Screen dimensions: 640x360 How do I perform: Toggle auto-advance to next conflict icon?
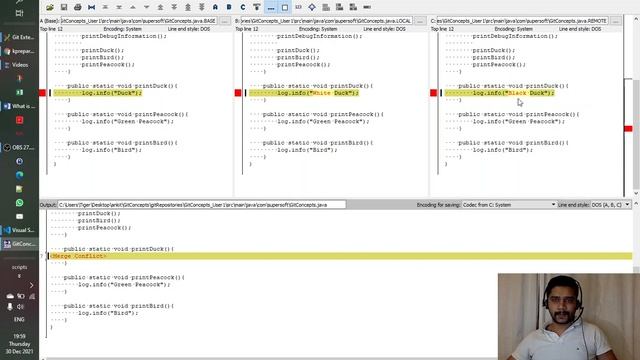pyautogui.click(x=257, y=7)
